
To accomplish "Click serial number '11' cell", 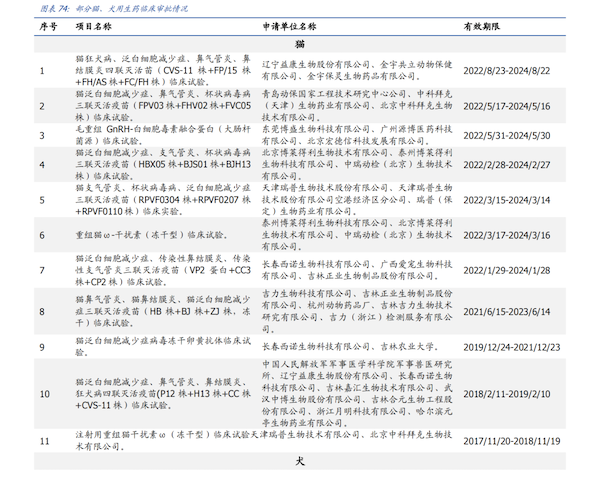I will tap(45, 441).
